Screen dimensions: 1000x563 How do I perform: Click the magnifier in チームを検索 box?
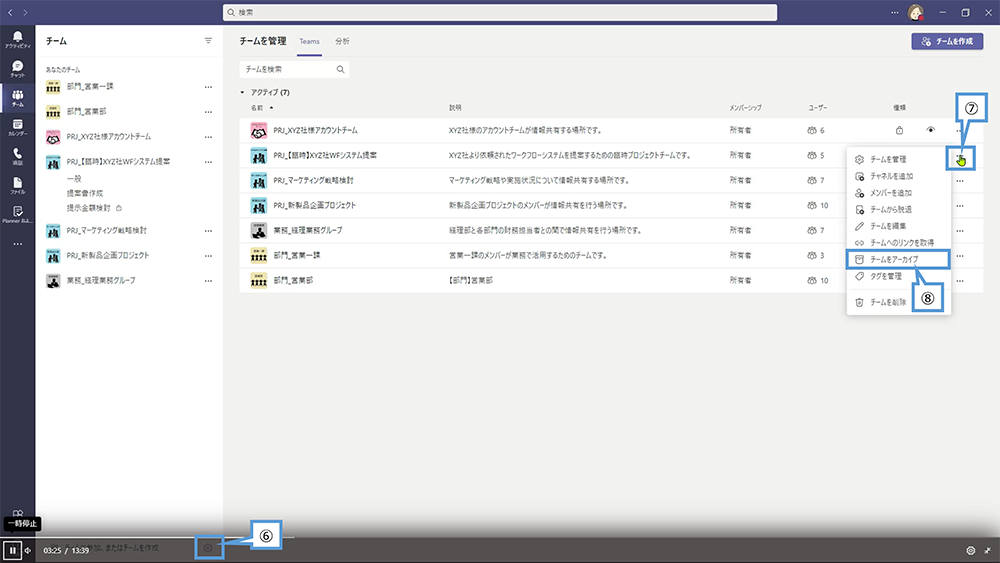pos(341,69)
